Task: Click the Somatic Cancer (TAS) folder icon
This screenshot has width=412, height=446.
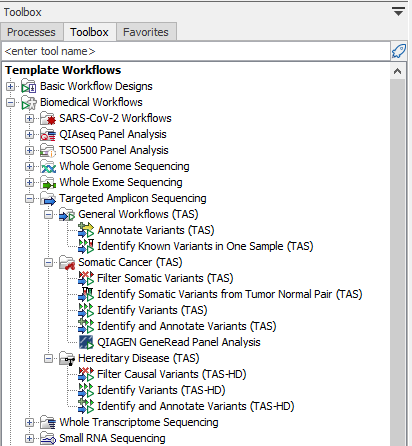Action: (x=67, y=262)
